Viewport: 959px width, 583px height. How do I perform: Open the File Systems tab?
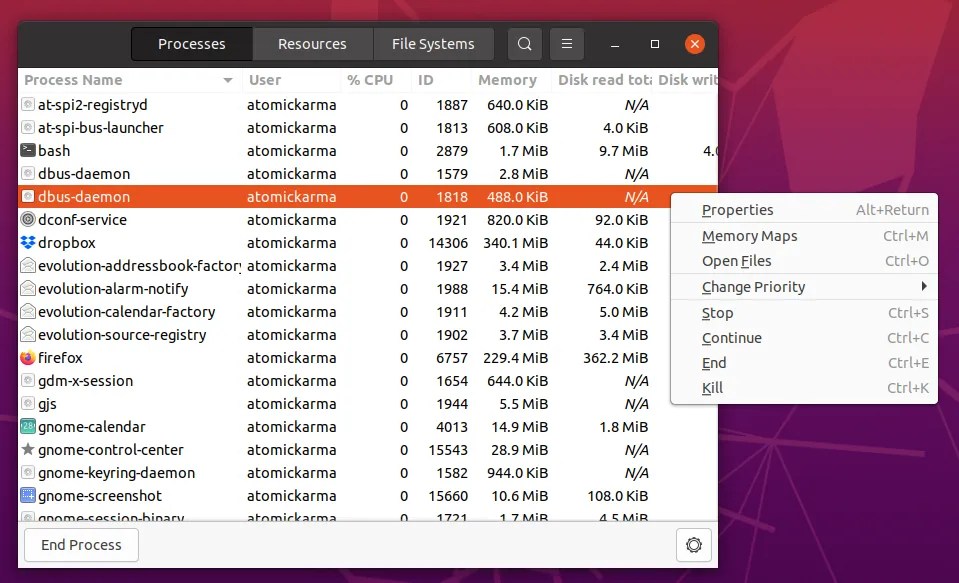click(433, 43)
